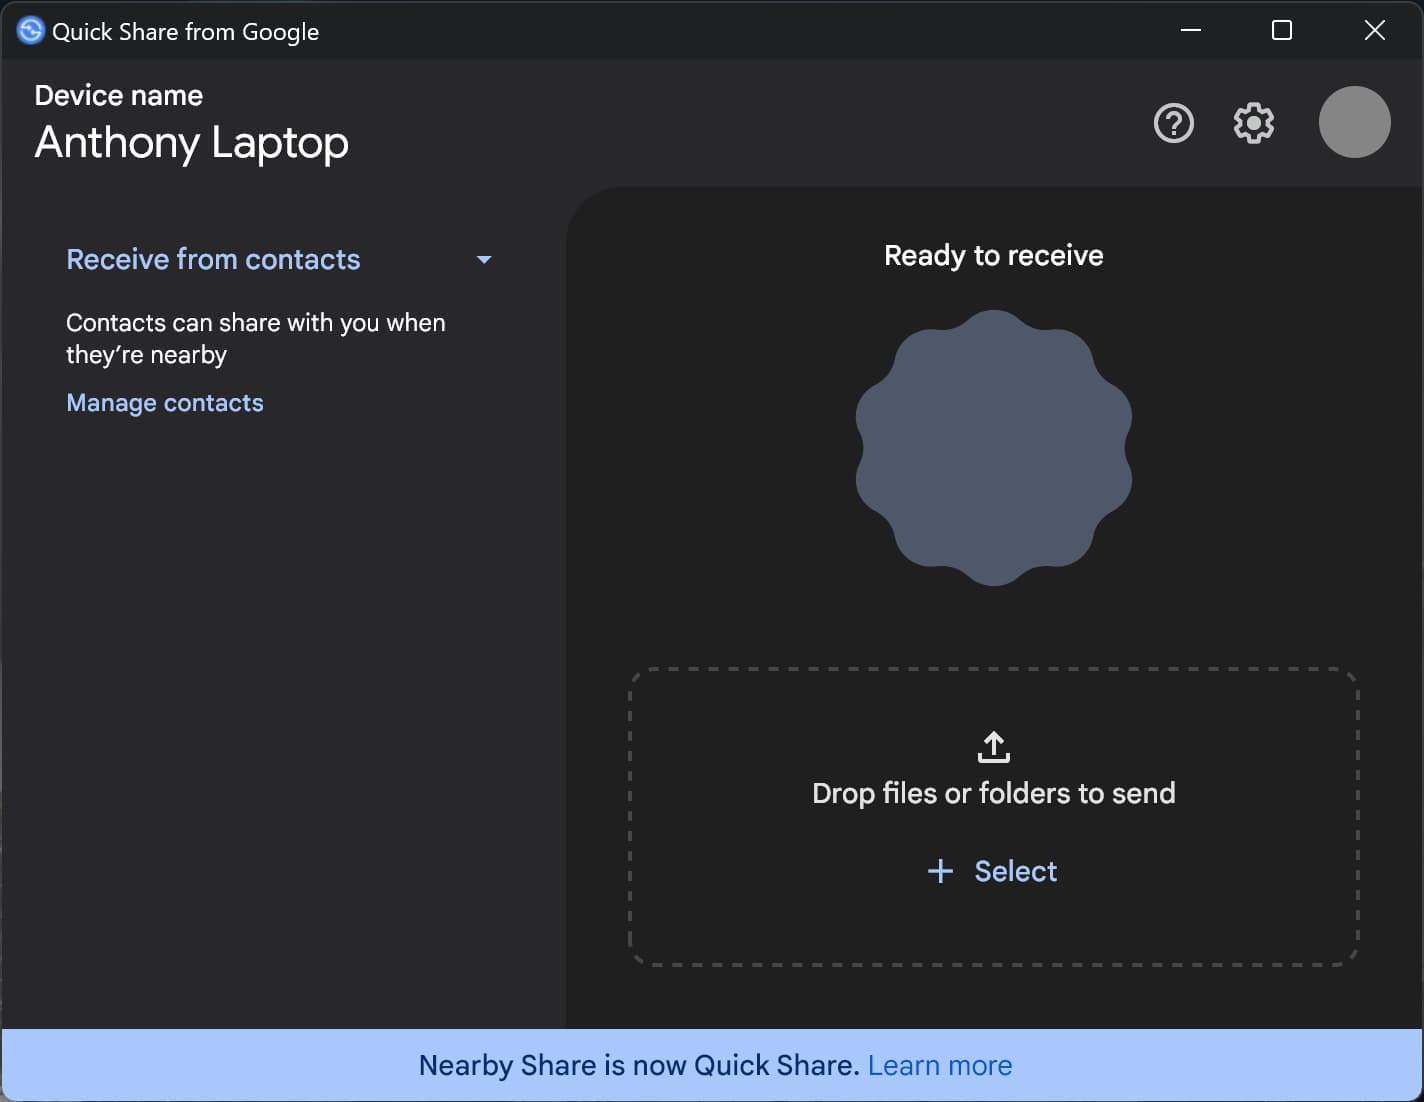1424x1102 pixels.
Task: Click the plus icon next to Select
Action: pyautogui.click(x=940, y=871)
